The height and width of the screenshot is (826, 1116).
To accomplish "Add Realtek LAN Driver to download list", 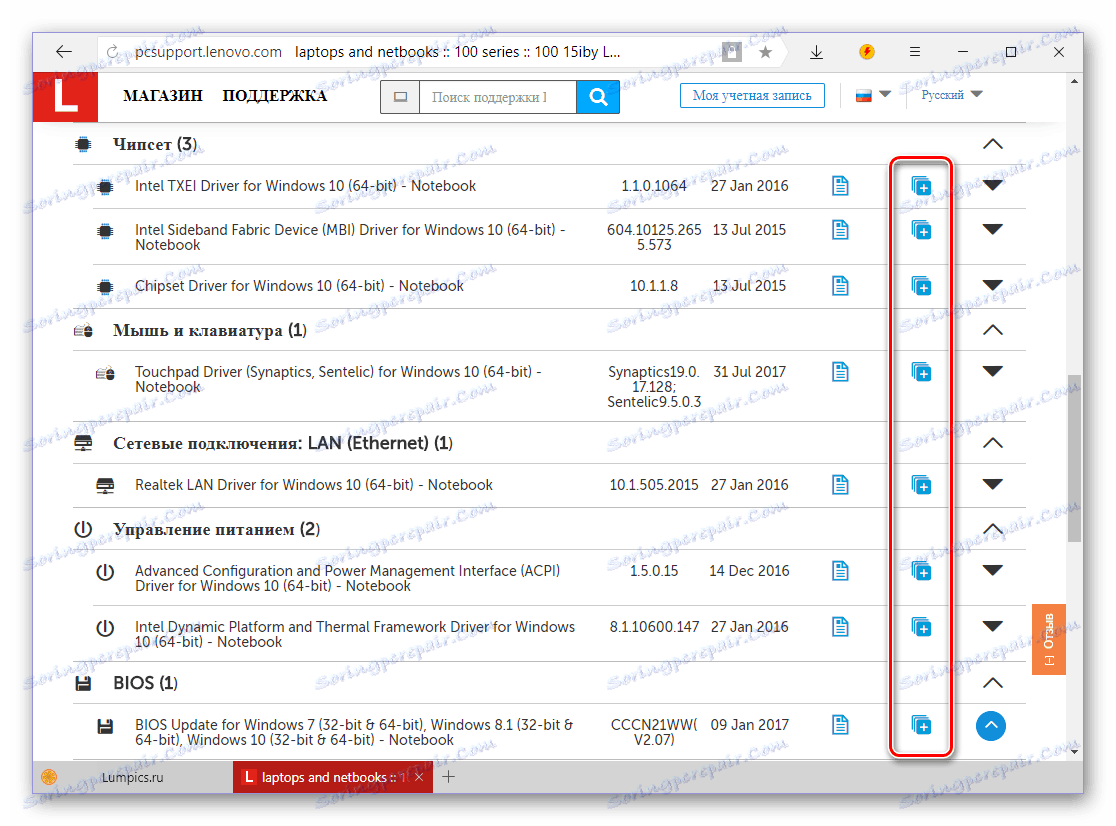I will tap(921, 485).
